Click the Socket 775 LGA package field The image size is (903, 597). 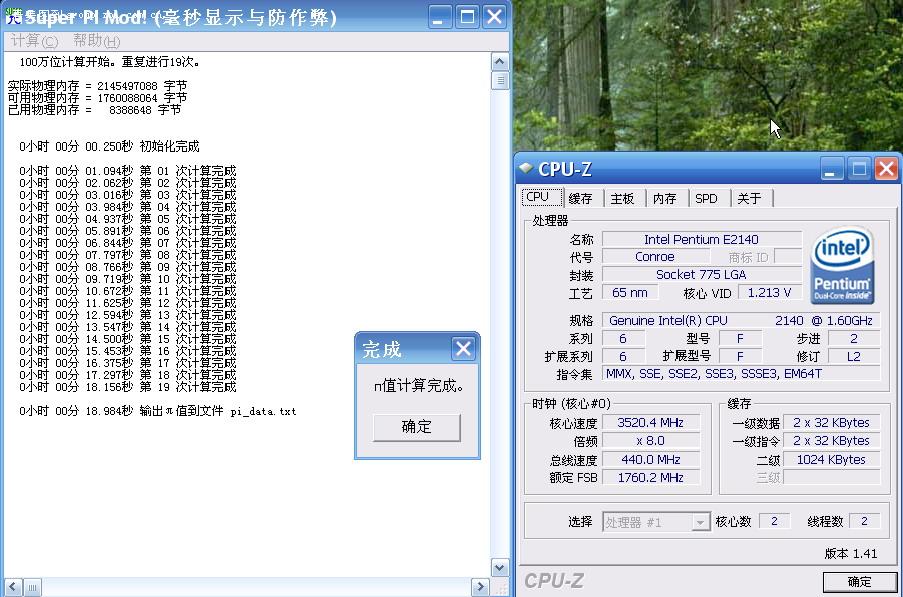click(701, 274)
